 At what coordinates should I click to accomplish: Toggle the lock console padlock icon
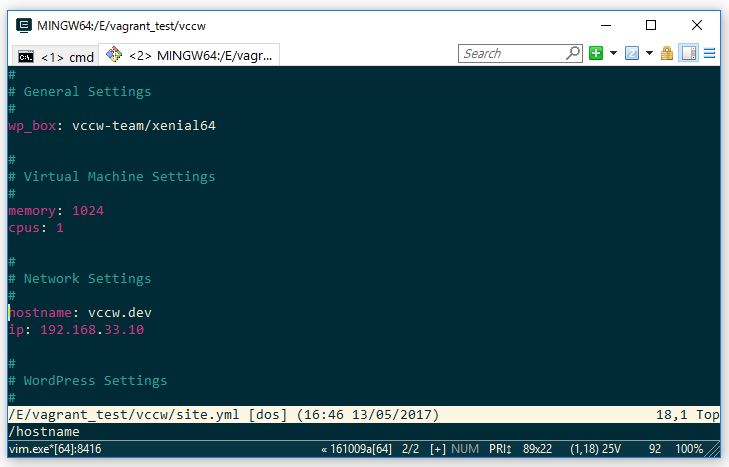coord(667,53)
